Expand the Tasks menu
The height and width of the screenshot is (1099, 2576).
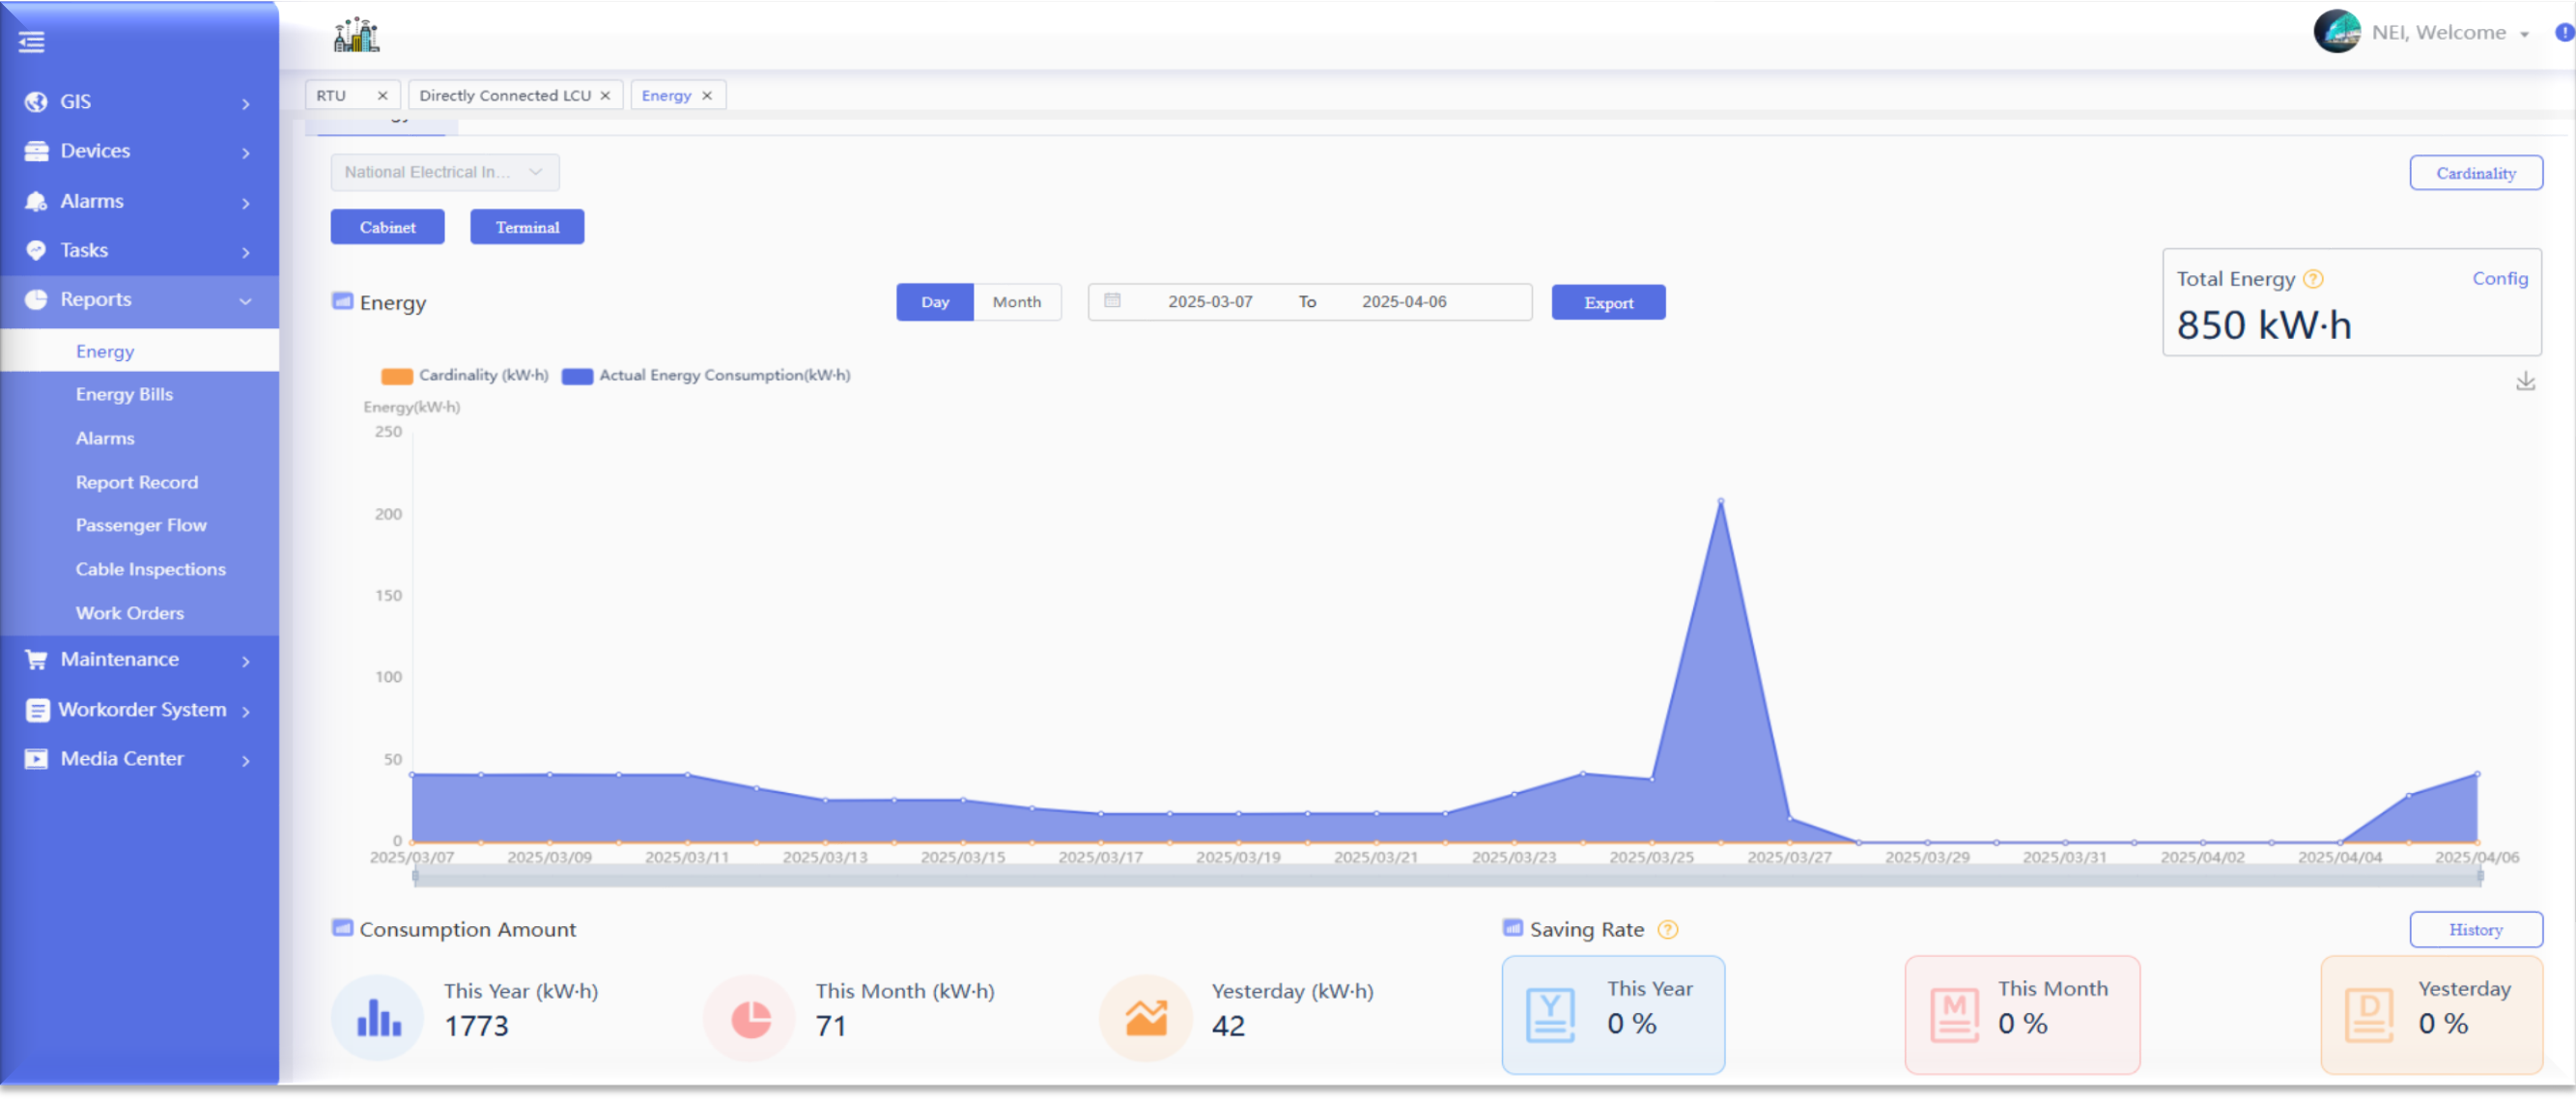coord(246,251)
